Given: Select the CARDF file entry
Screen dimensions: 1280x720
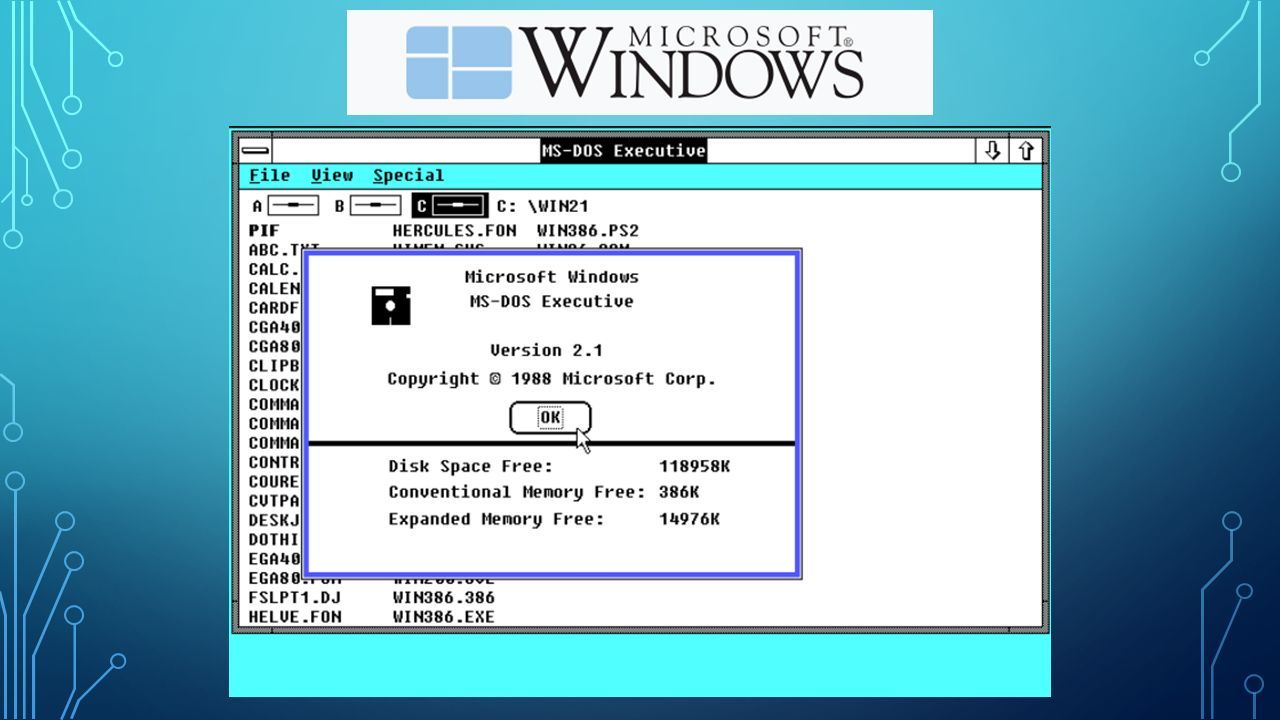Looking at the screenshot, I should [274, 308].
